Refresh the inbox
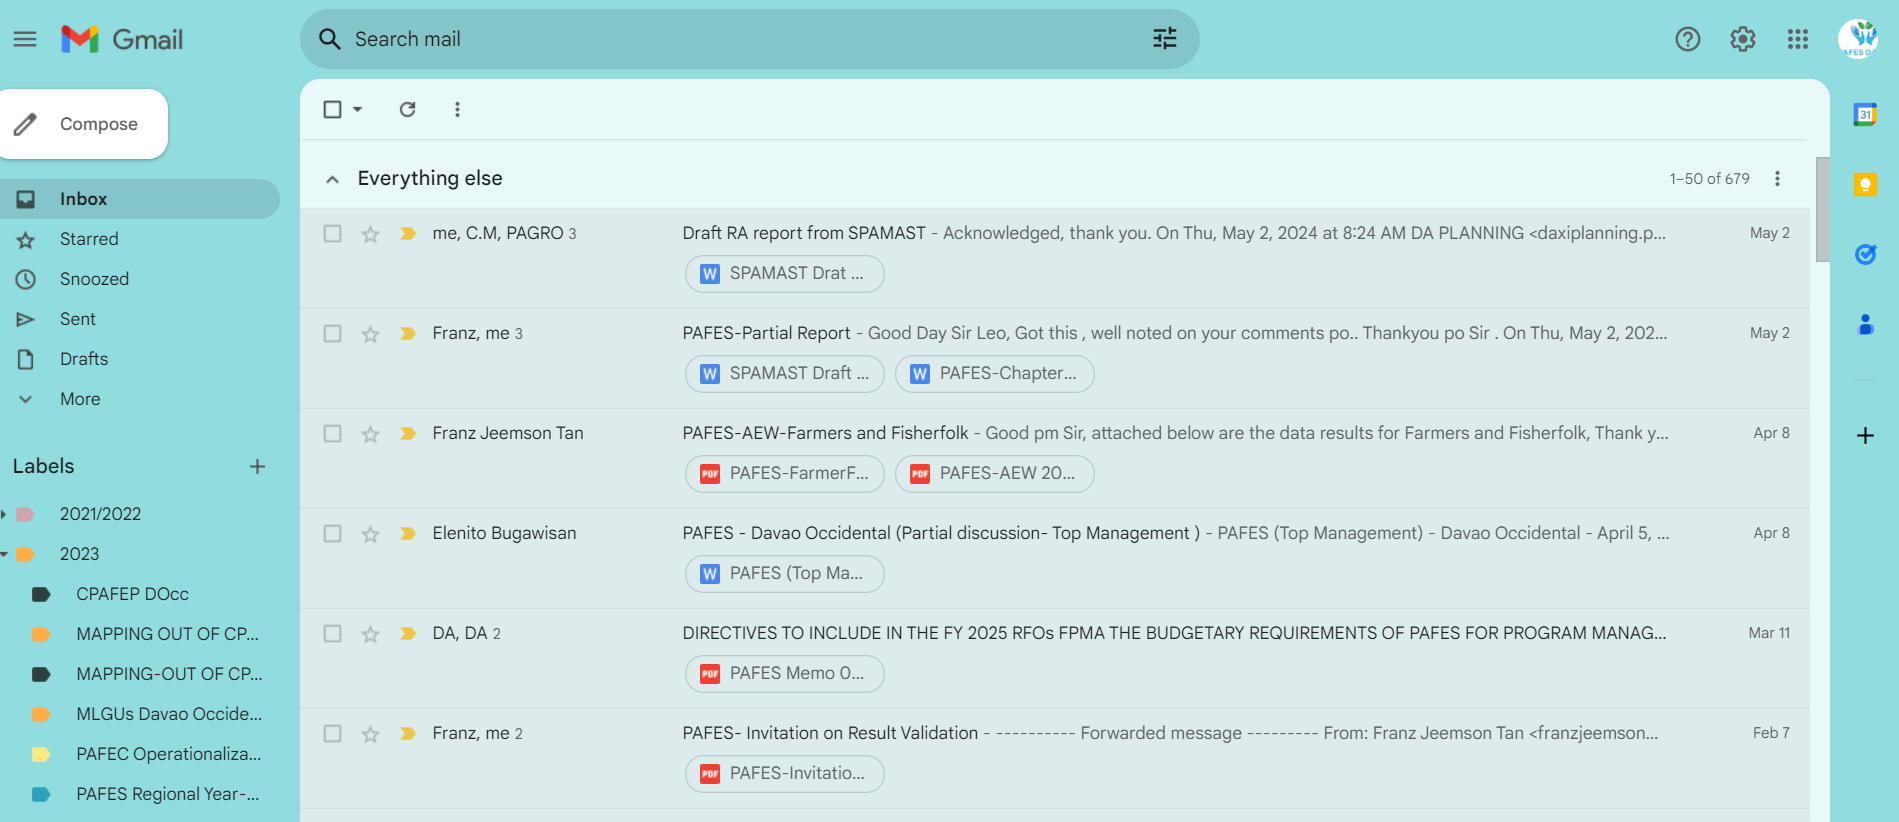This screenshot has width=1899, height=822. click(407, 109)
